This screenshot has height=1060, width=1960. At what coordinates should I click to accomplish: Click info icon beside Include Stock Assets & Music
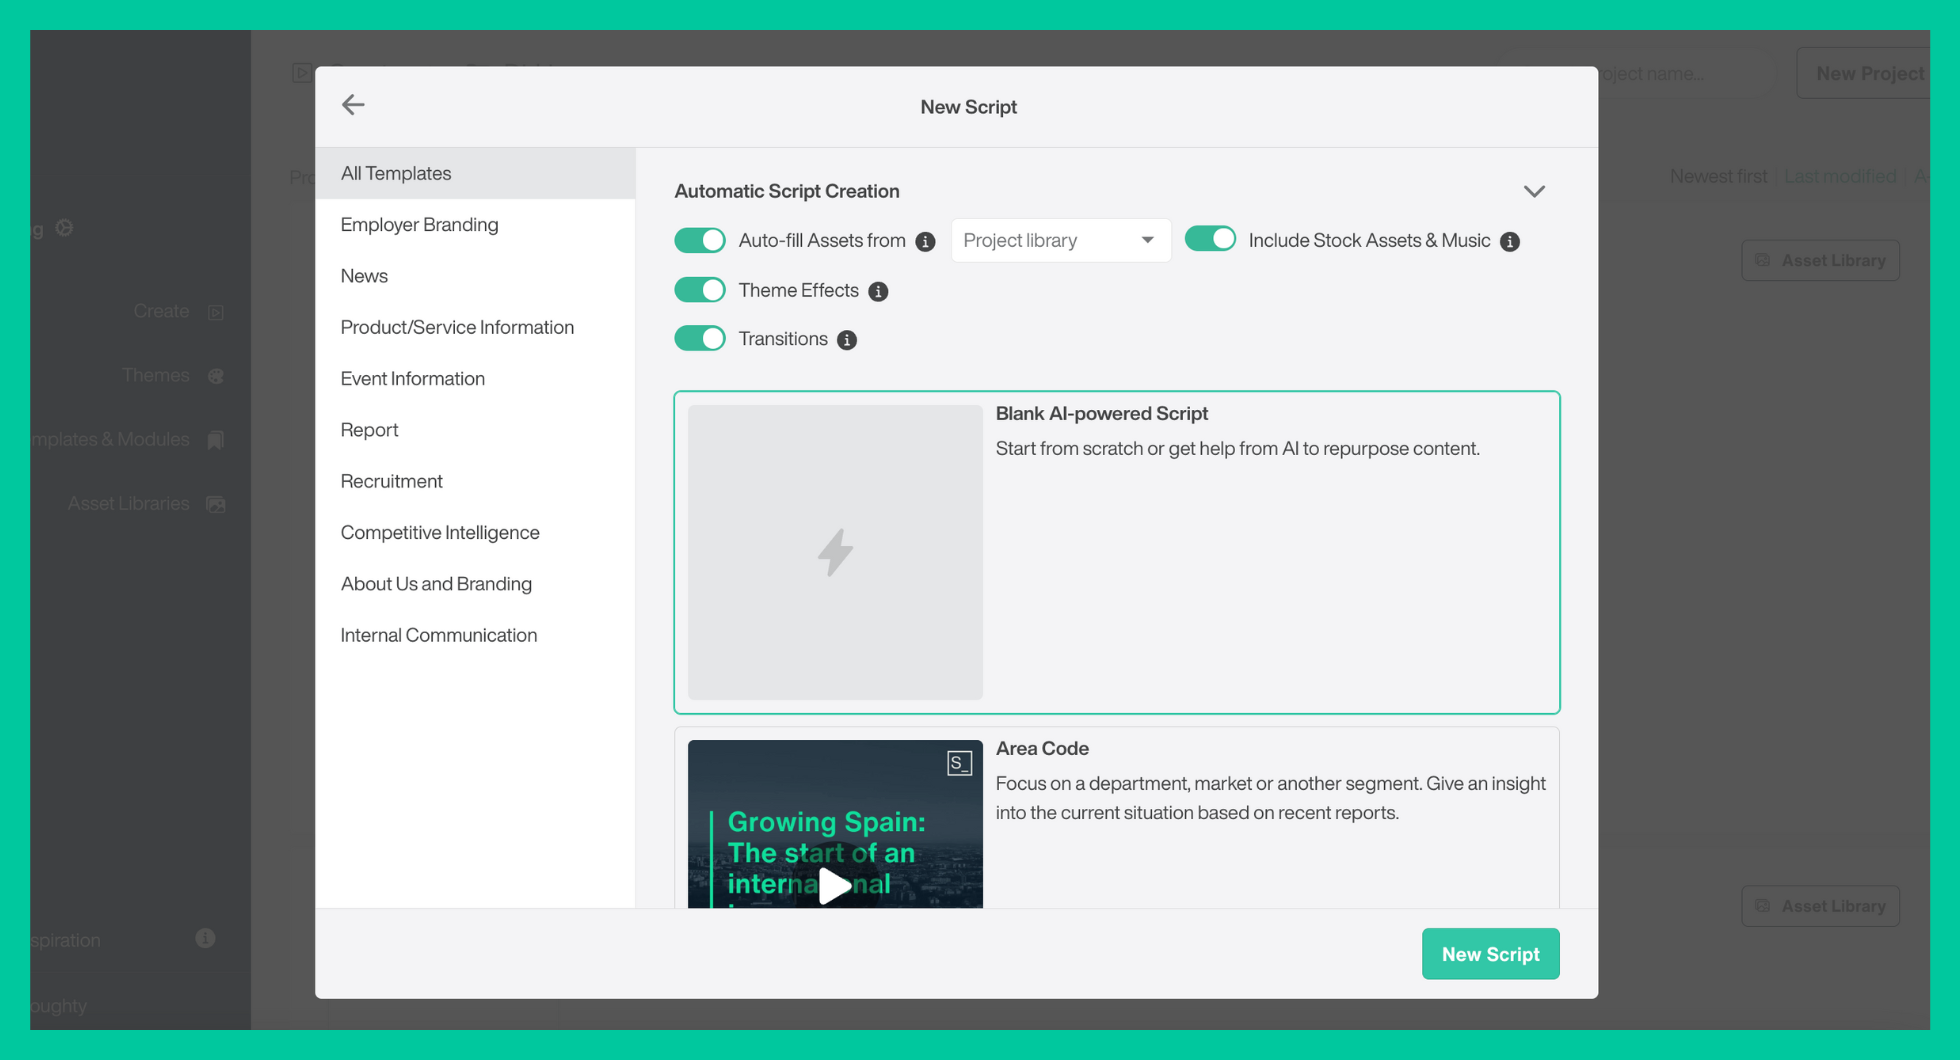coord(1510,242)
